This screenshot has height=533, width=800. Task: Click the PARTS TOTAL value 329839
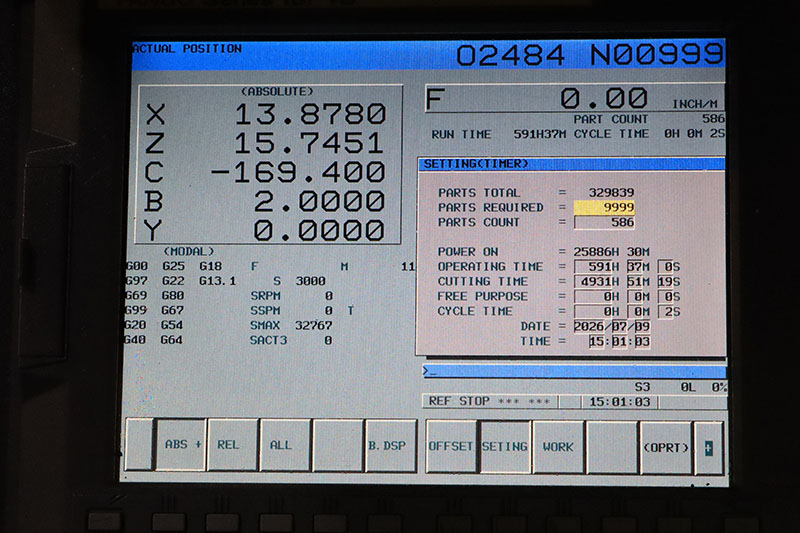[x=611, y=192]
